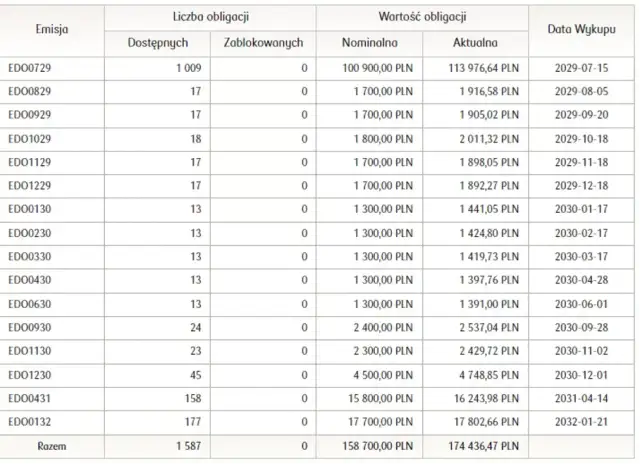Click the Nominalna column header
Image resolution: width=640 pixels, height=464 pixels.
tap(370, 44)
